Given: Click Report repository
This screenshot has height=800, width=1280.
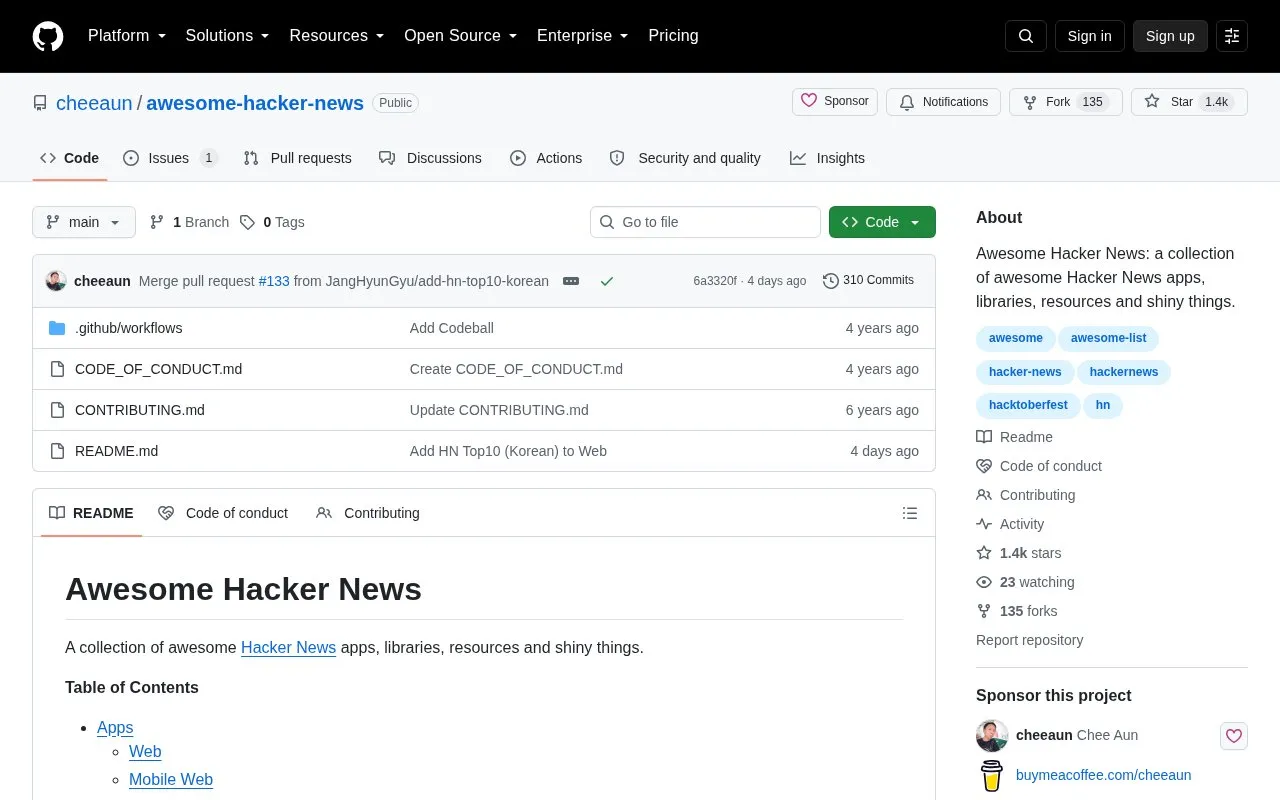Looking at the screenshot, I should (x=1029, y=640).
